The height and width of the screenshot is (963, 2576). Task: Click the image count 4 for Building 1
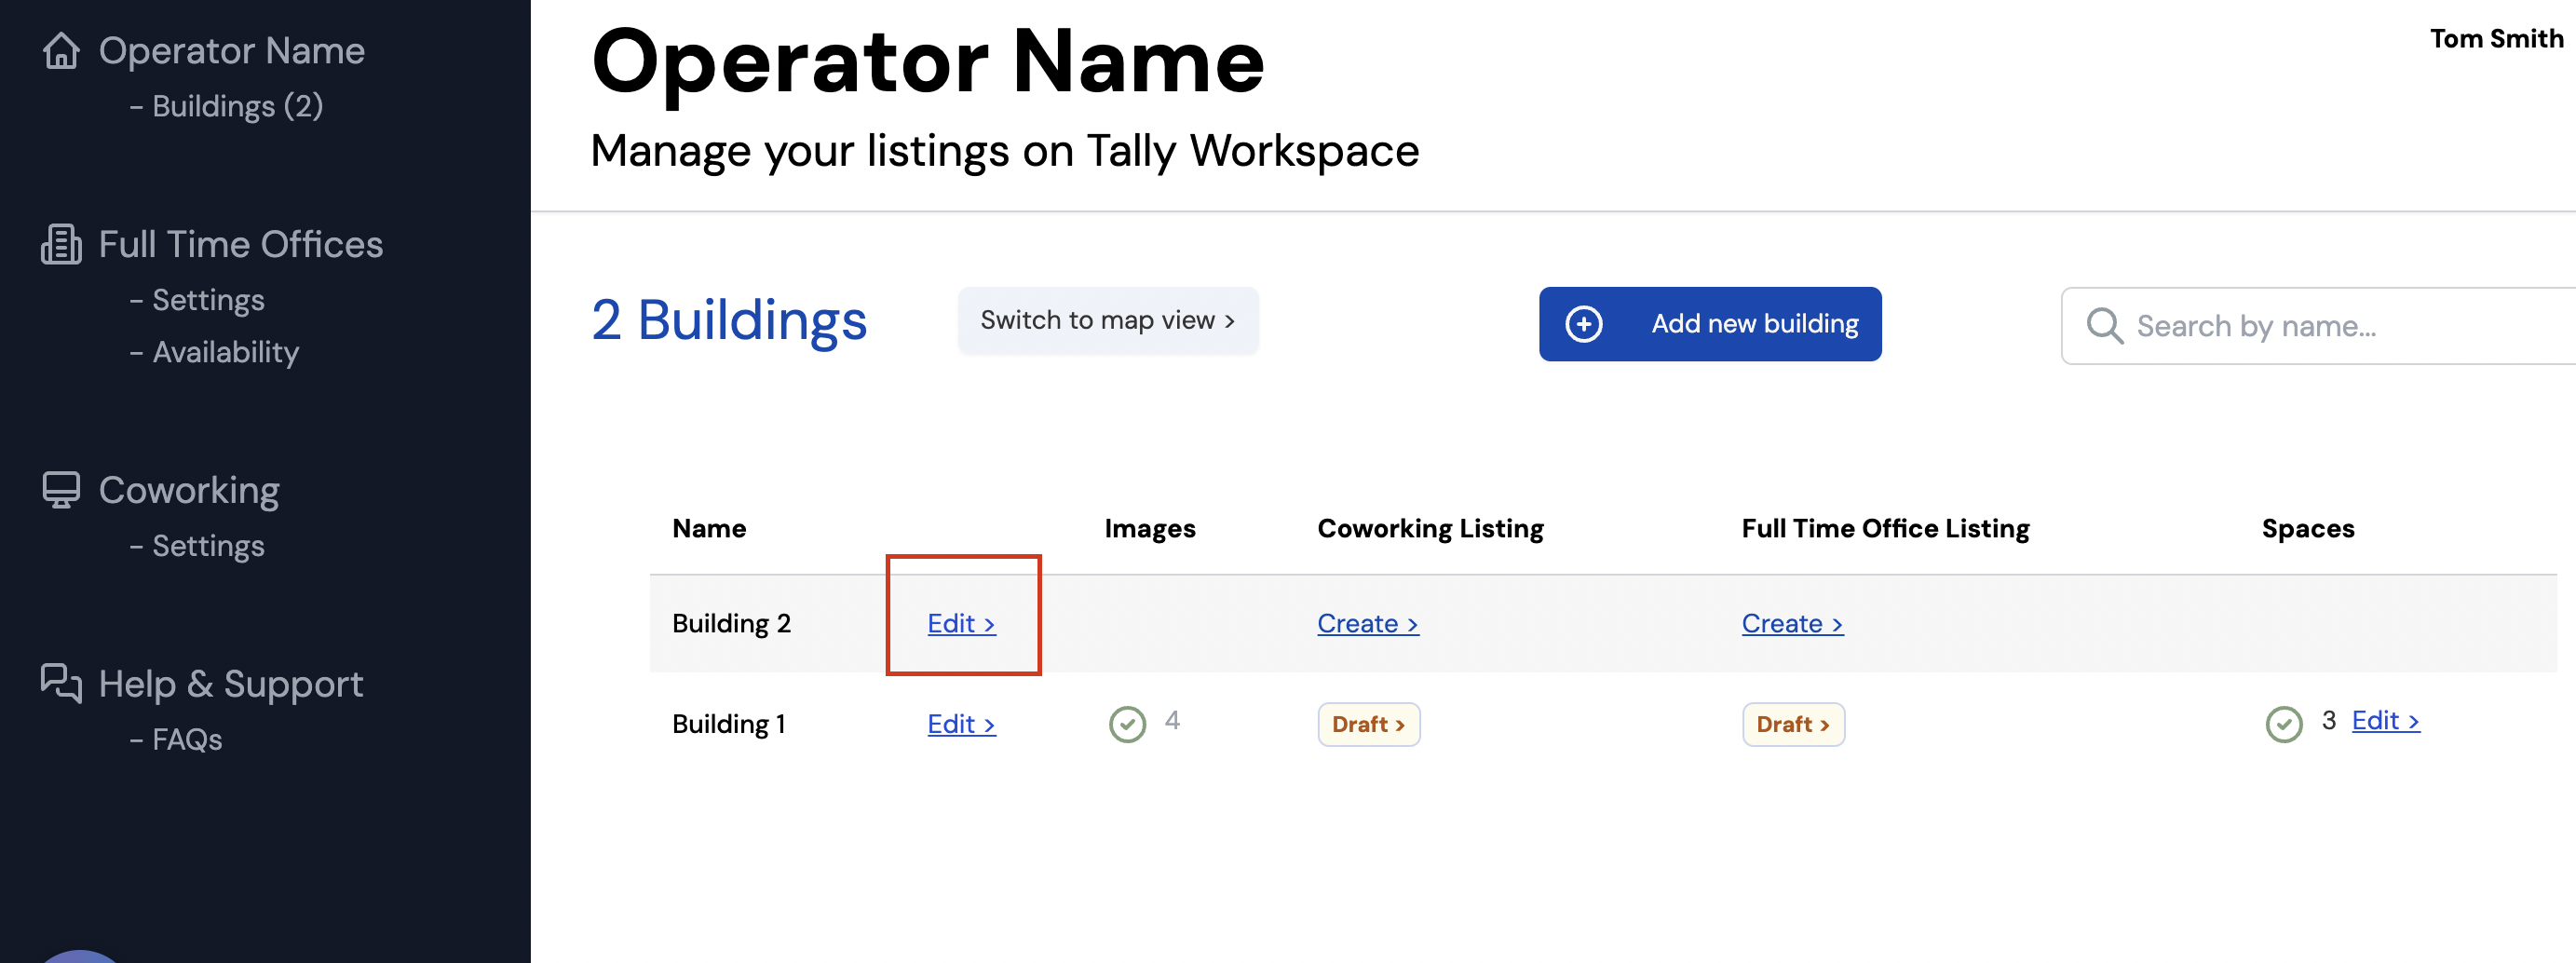[x=1172, y=721]
